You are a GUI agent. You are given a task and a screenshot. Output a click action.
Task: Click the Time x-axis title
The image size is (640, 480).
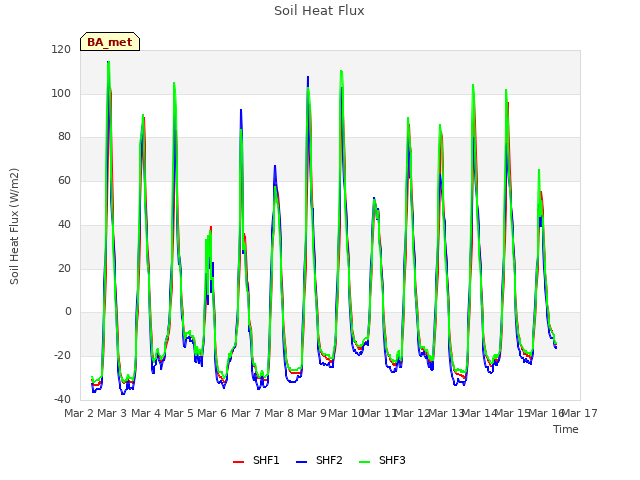(566, 429)
